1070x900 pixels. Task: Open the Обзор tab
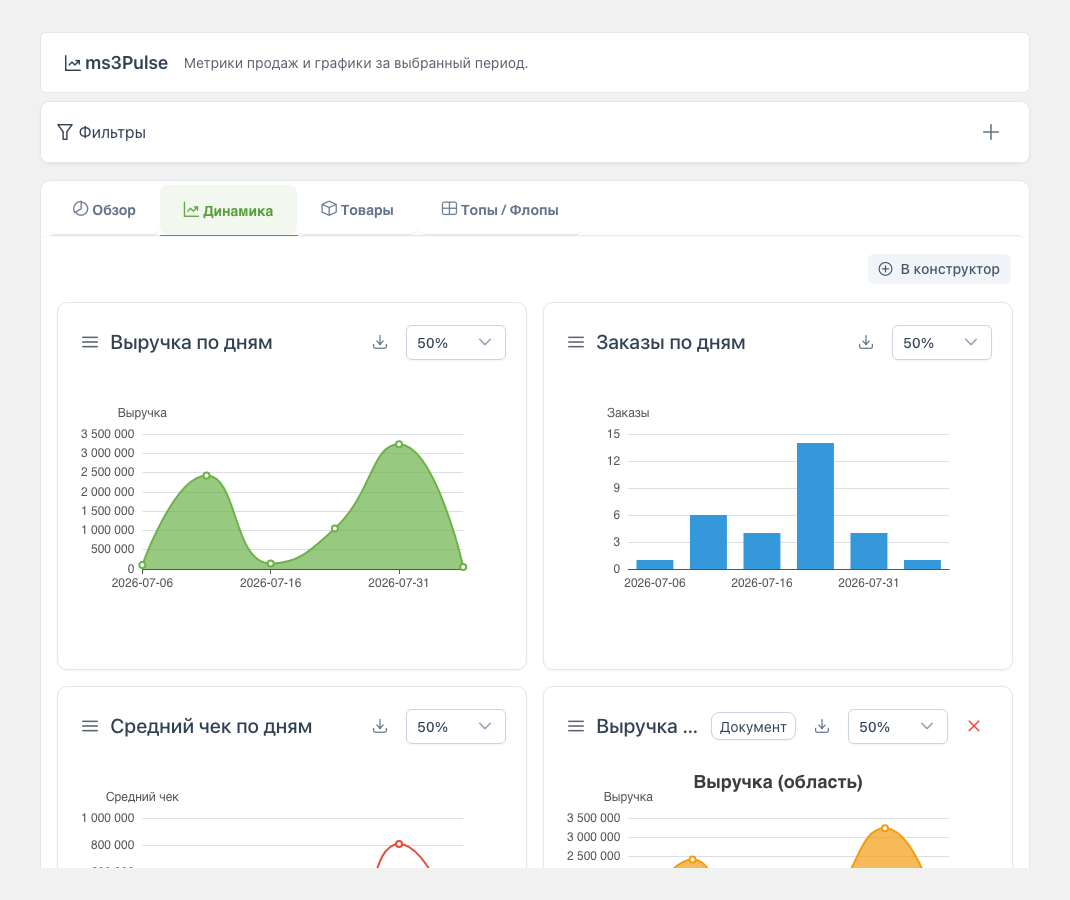point(104,210)
